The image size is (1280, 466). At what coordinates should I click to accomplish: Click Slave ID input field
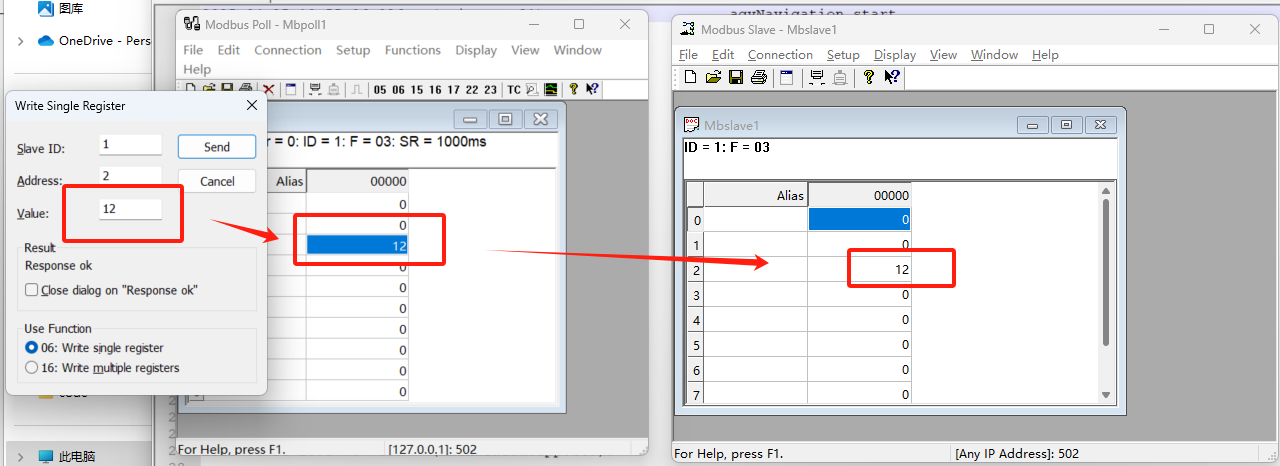pos(131,145)
